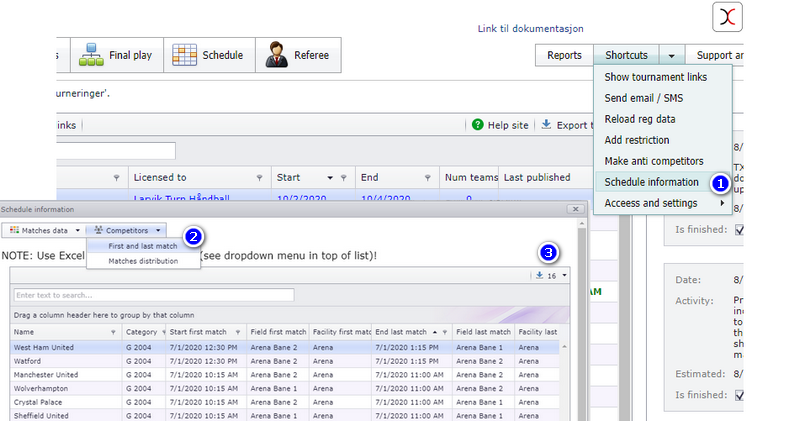Click the green Help site question icon
800x421 pixels.
point(478,125)
